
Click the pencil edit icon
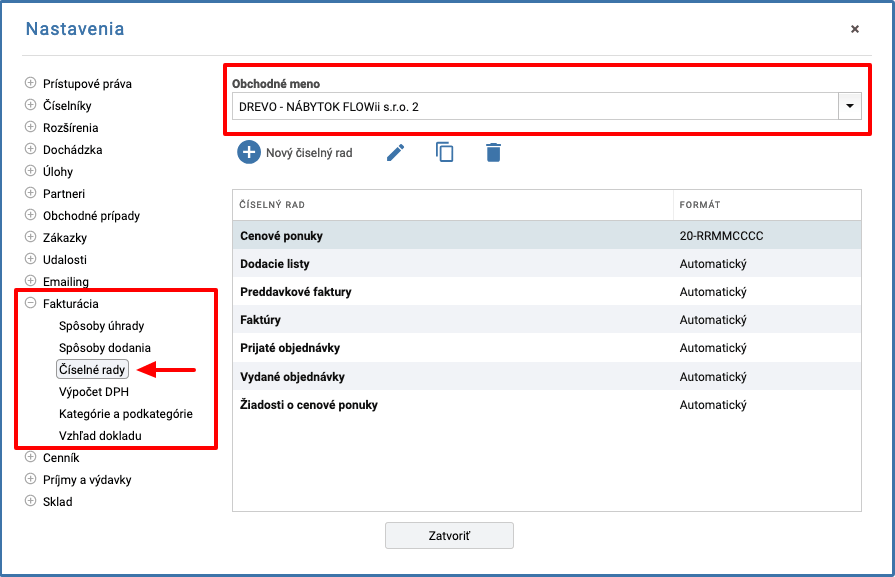point(396,152)
